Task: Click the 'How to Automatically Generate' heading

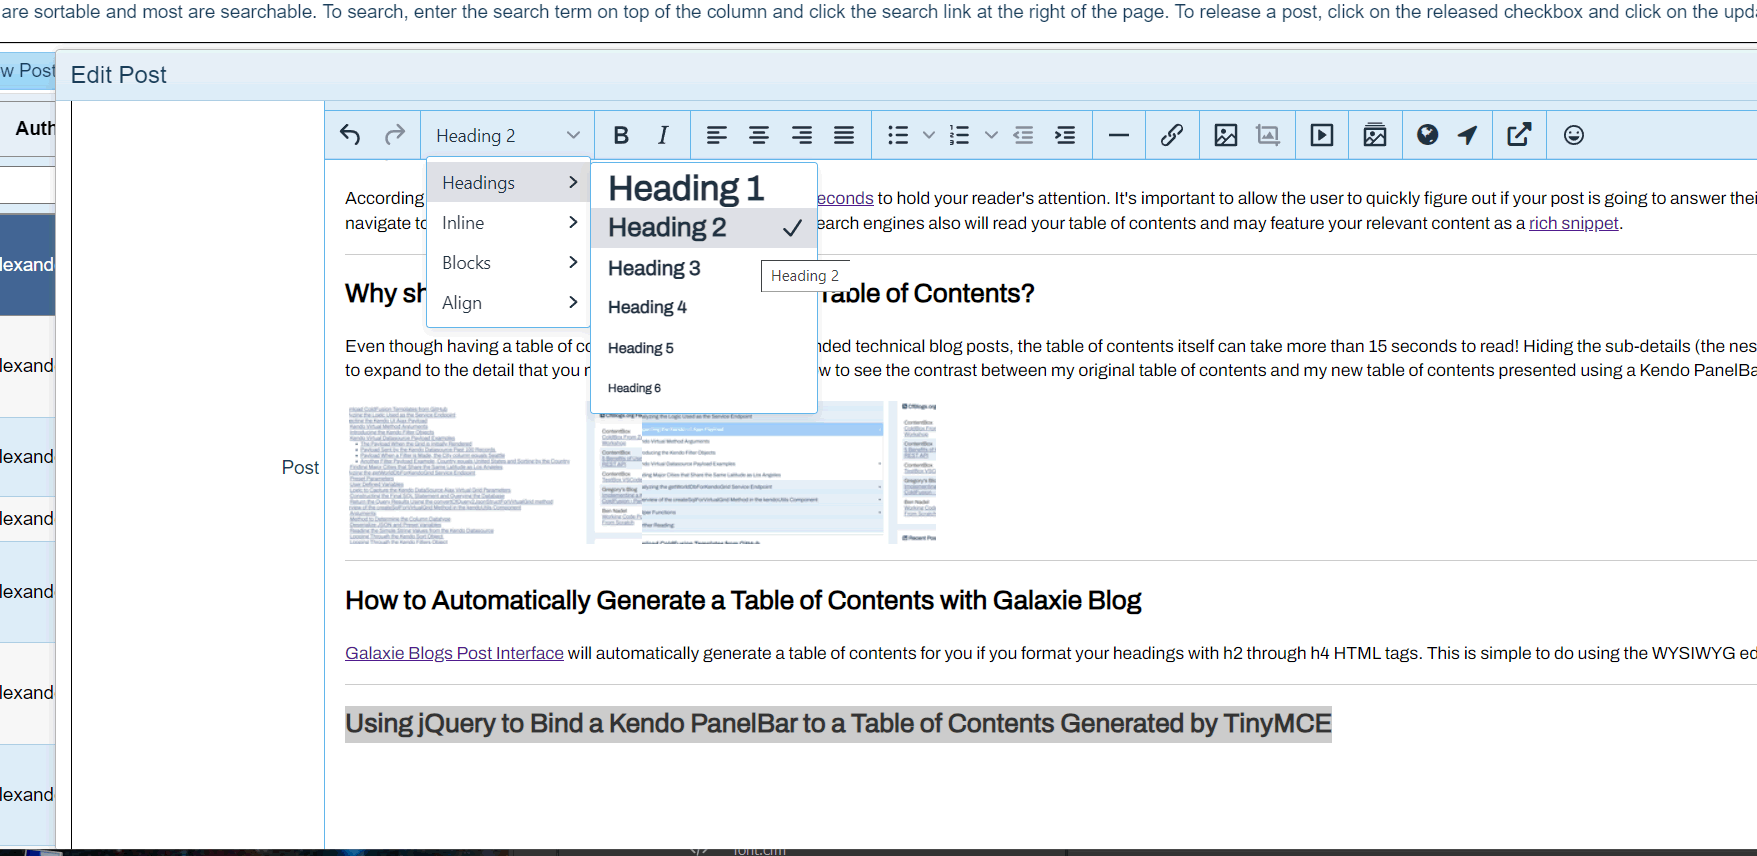Action: (x=743, y=600)
